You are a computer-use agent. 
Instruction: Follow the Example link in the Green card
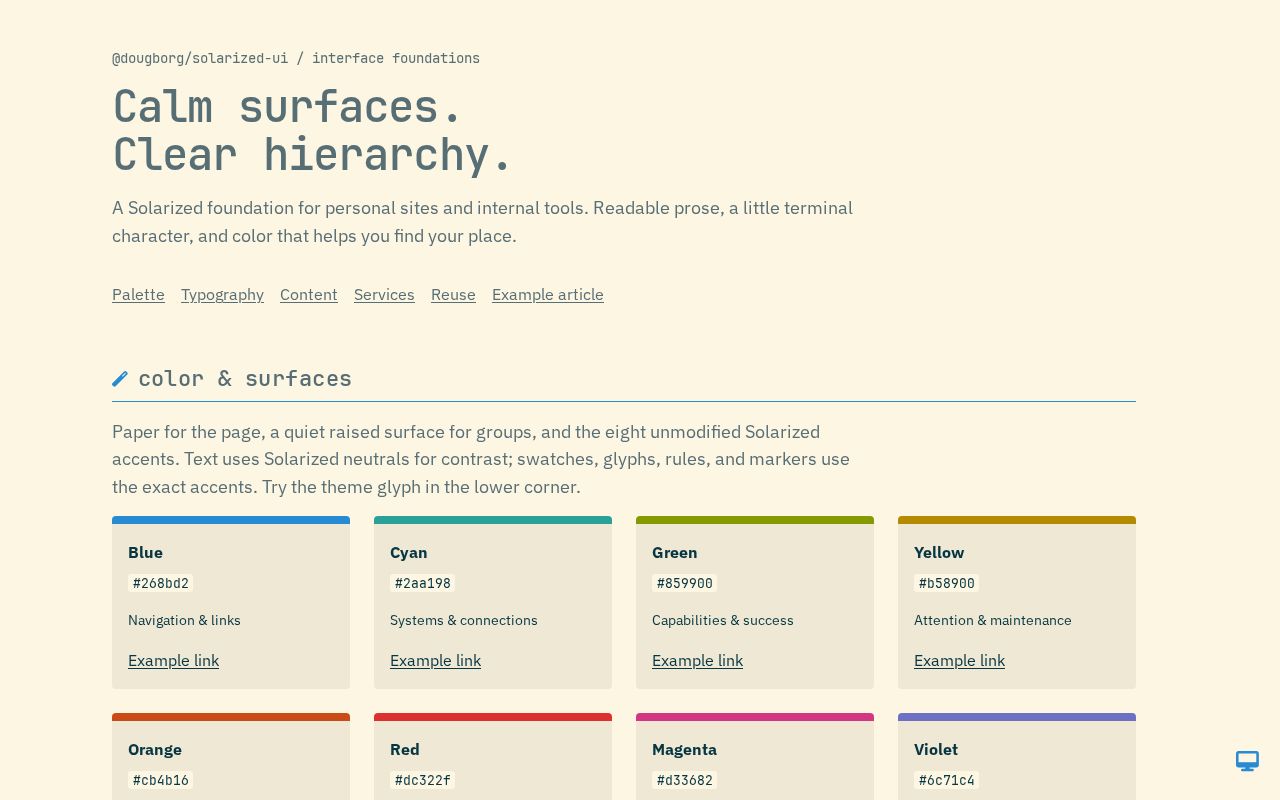[x=697, y=660]
